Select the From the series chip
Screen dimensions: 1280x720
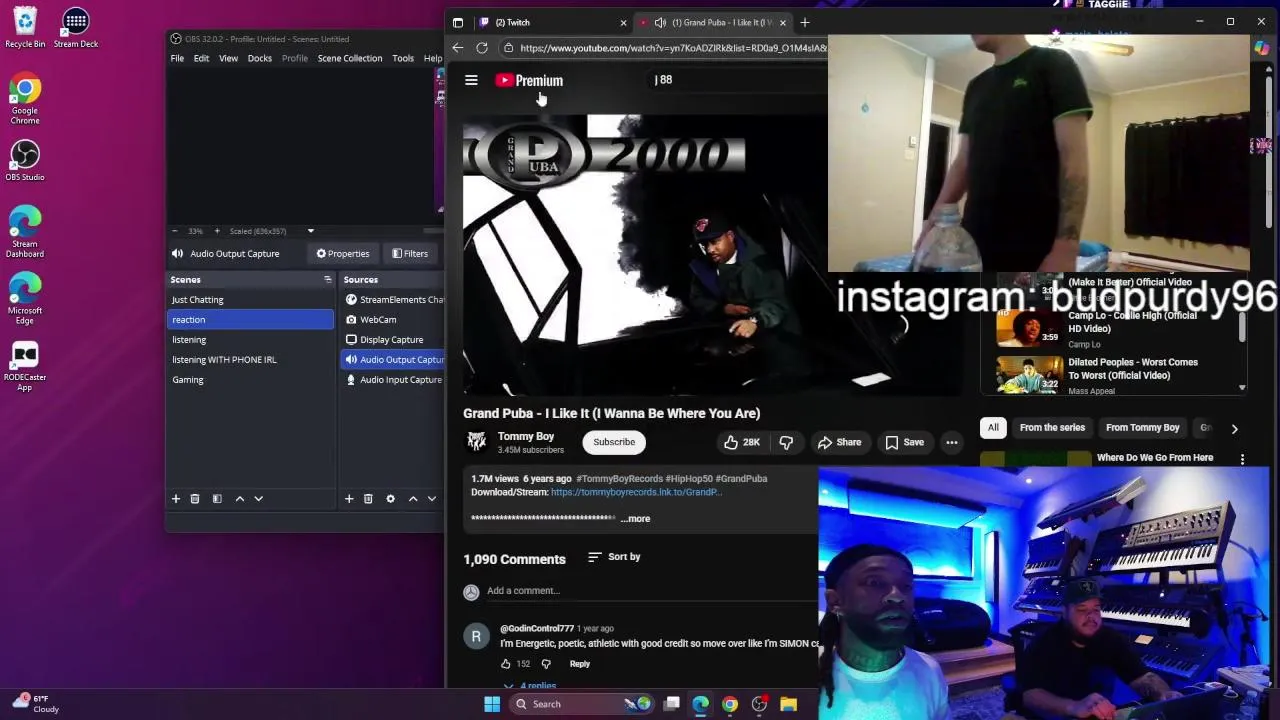(1052, 428)
